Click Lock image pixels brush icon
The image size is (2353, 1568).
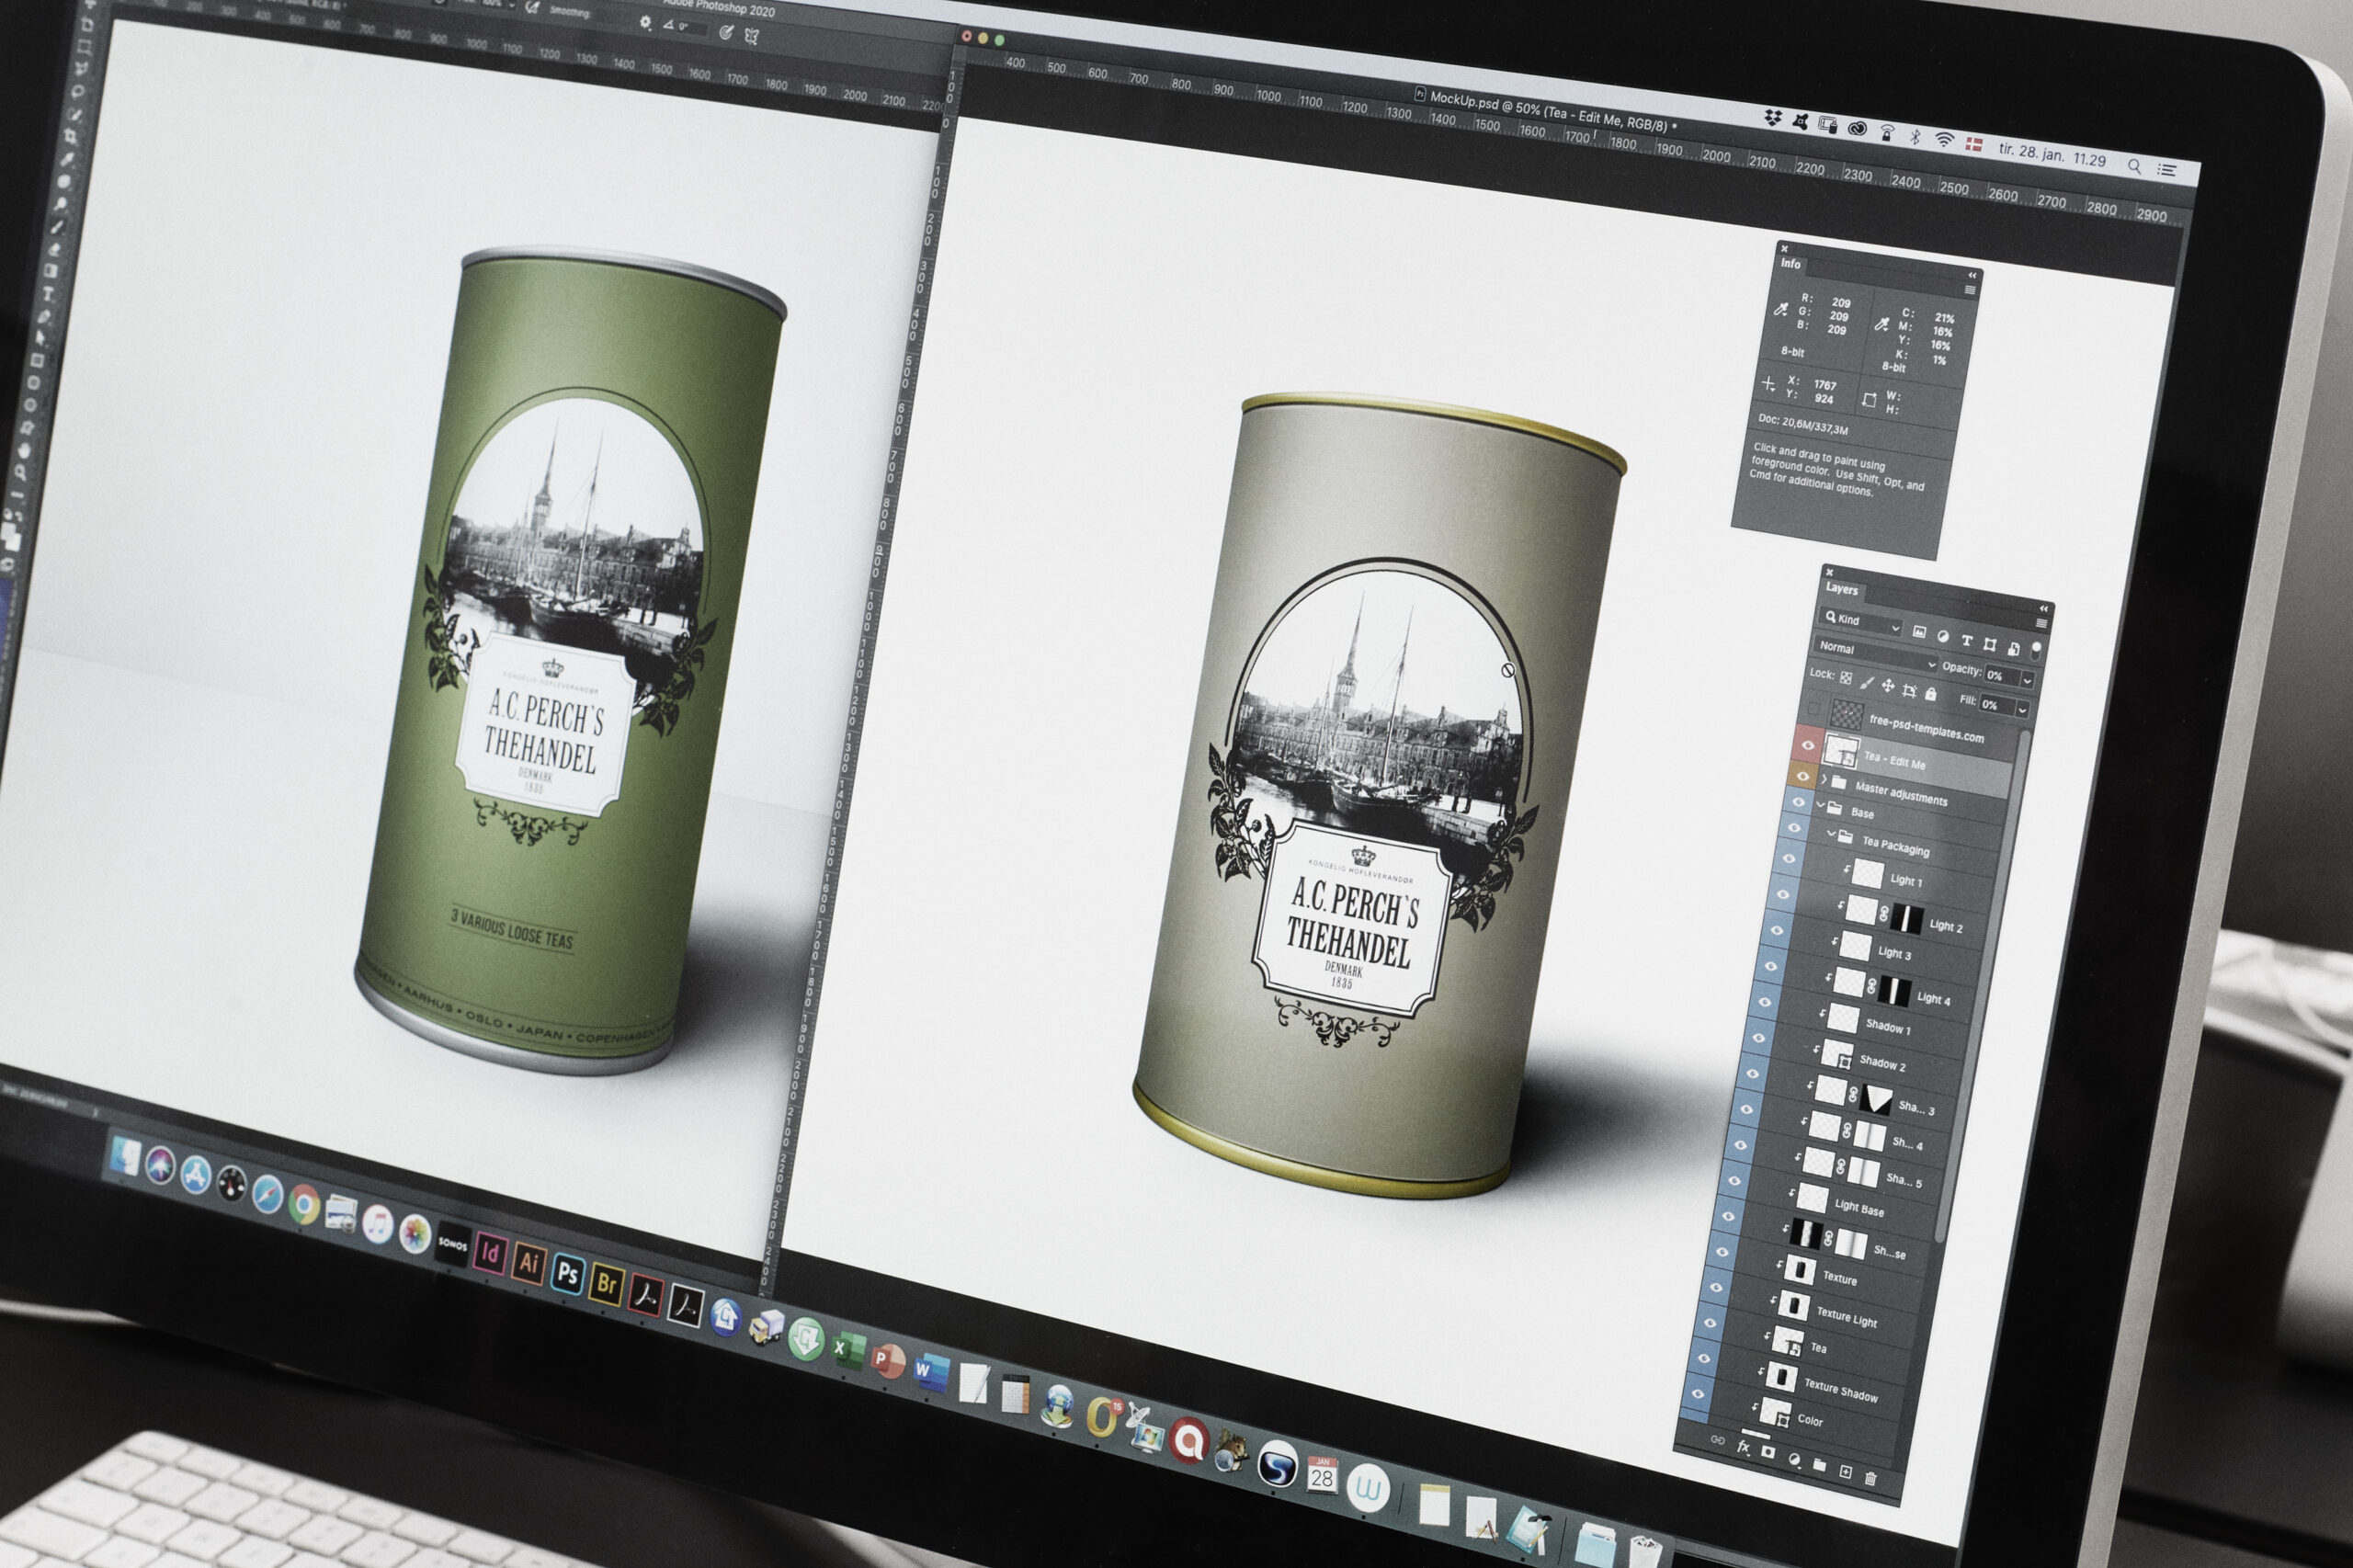click(x=1866, y=682)
